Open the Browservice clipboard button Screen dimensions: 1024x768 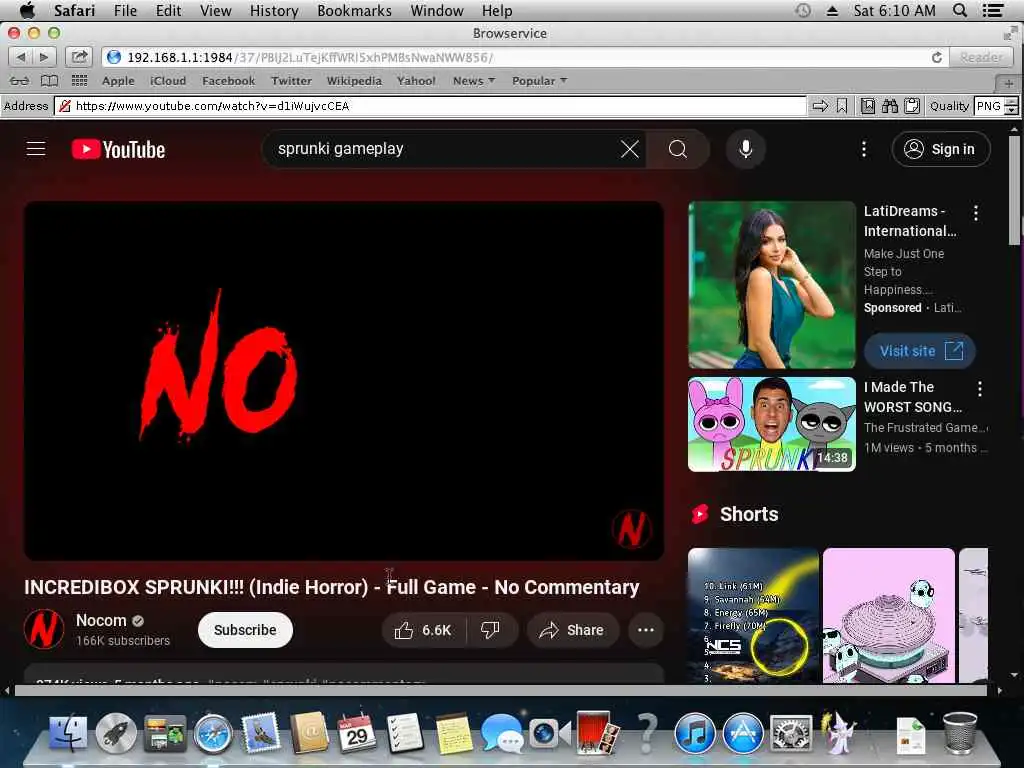912,106
